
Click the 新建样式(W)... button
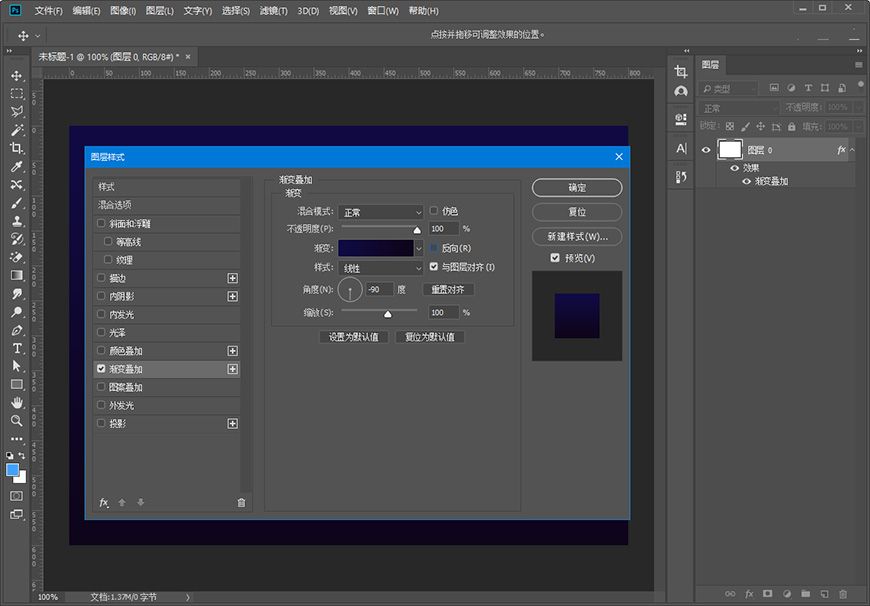[x=577, y=236]
